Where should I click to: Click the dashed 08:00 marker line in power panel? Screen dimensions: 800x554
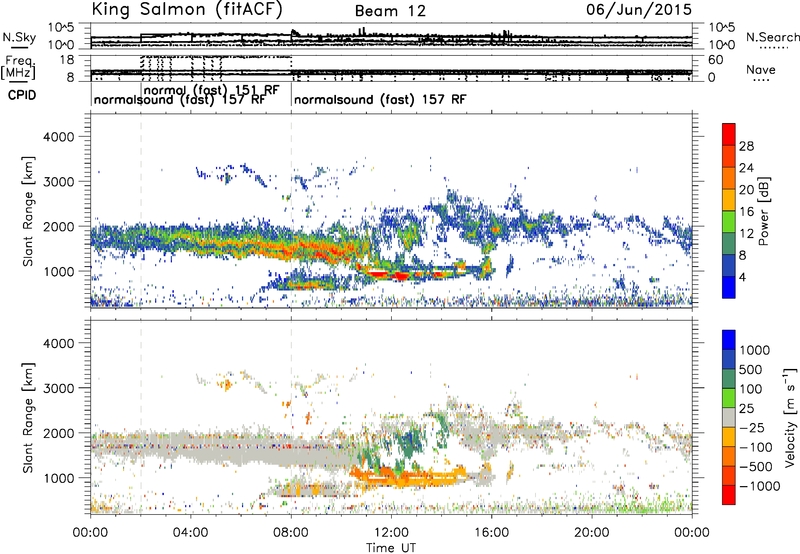(291, 210)
